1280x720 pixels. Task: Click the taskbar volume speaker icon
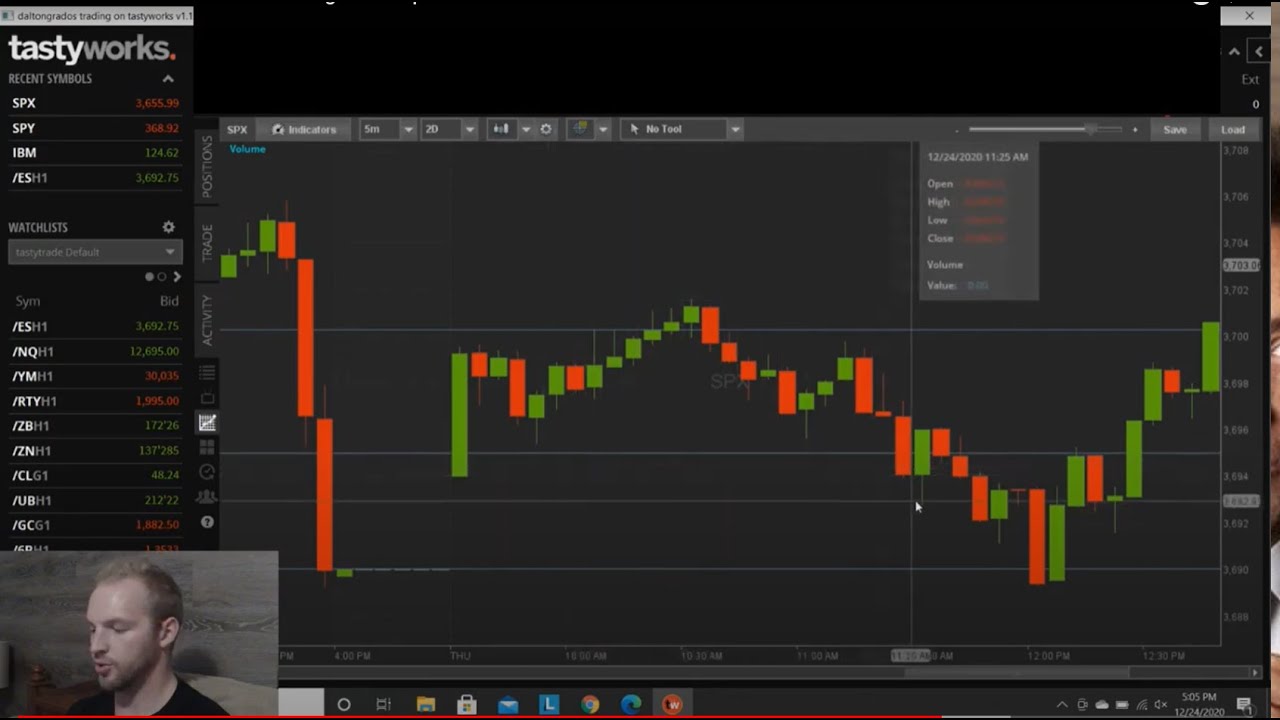[x=1161, y=704]
